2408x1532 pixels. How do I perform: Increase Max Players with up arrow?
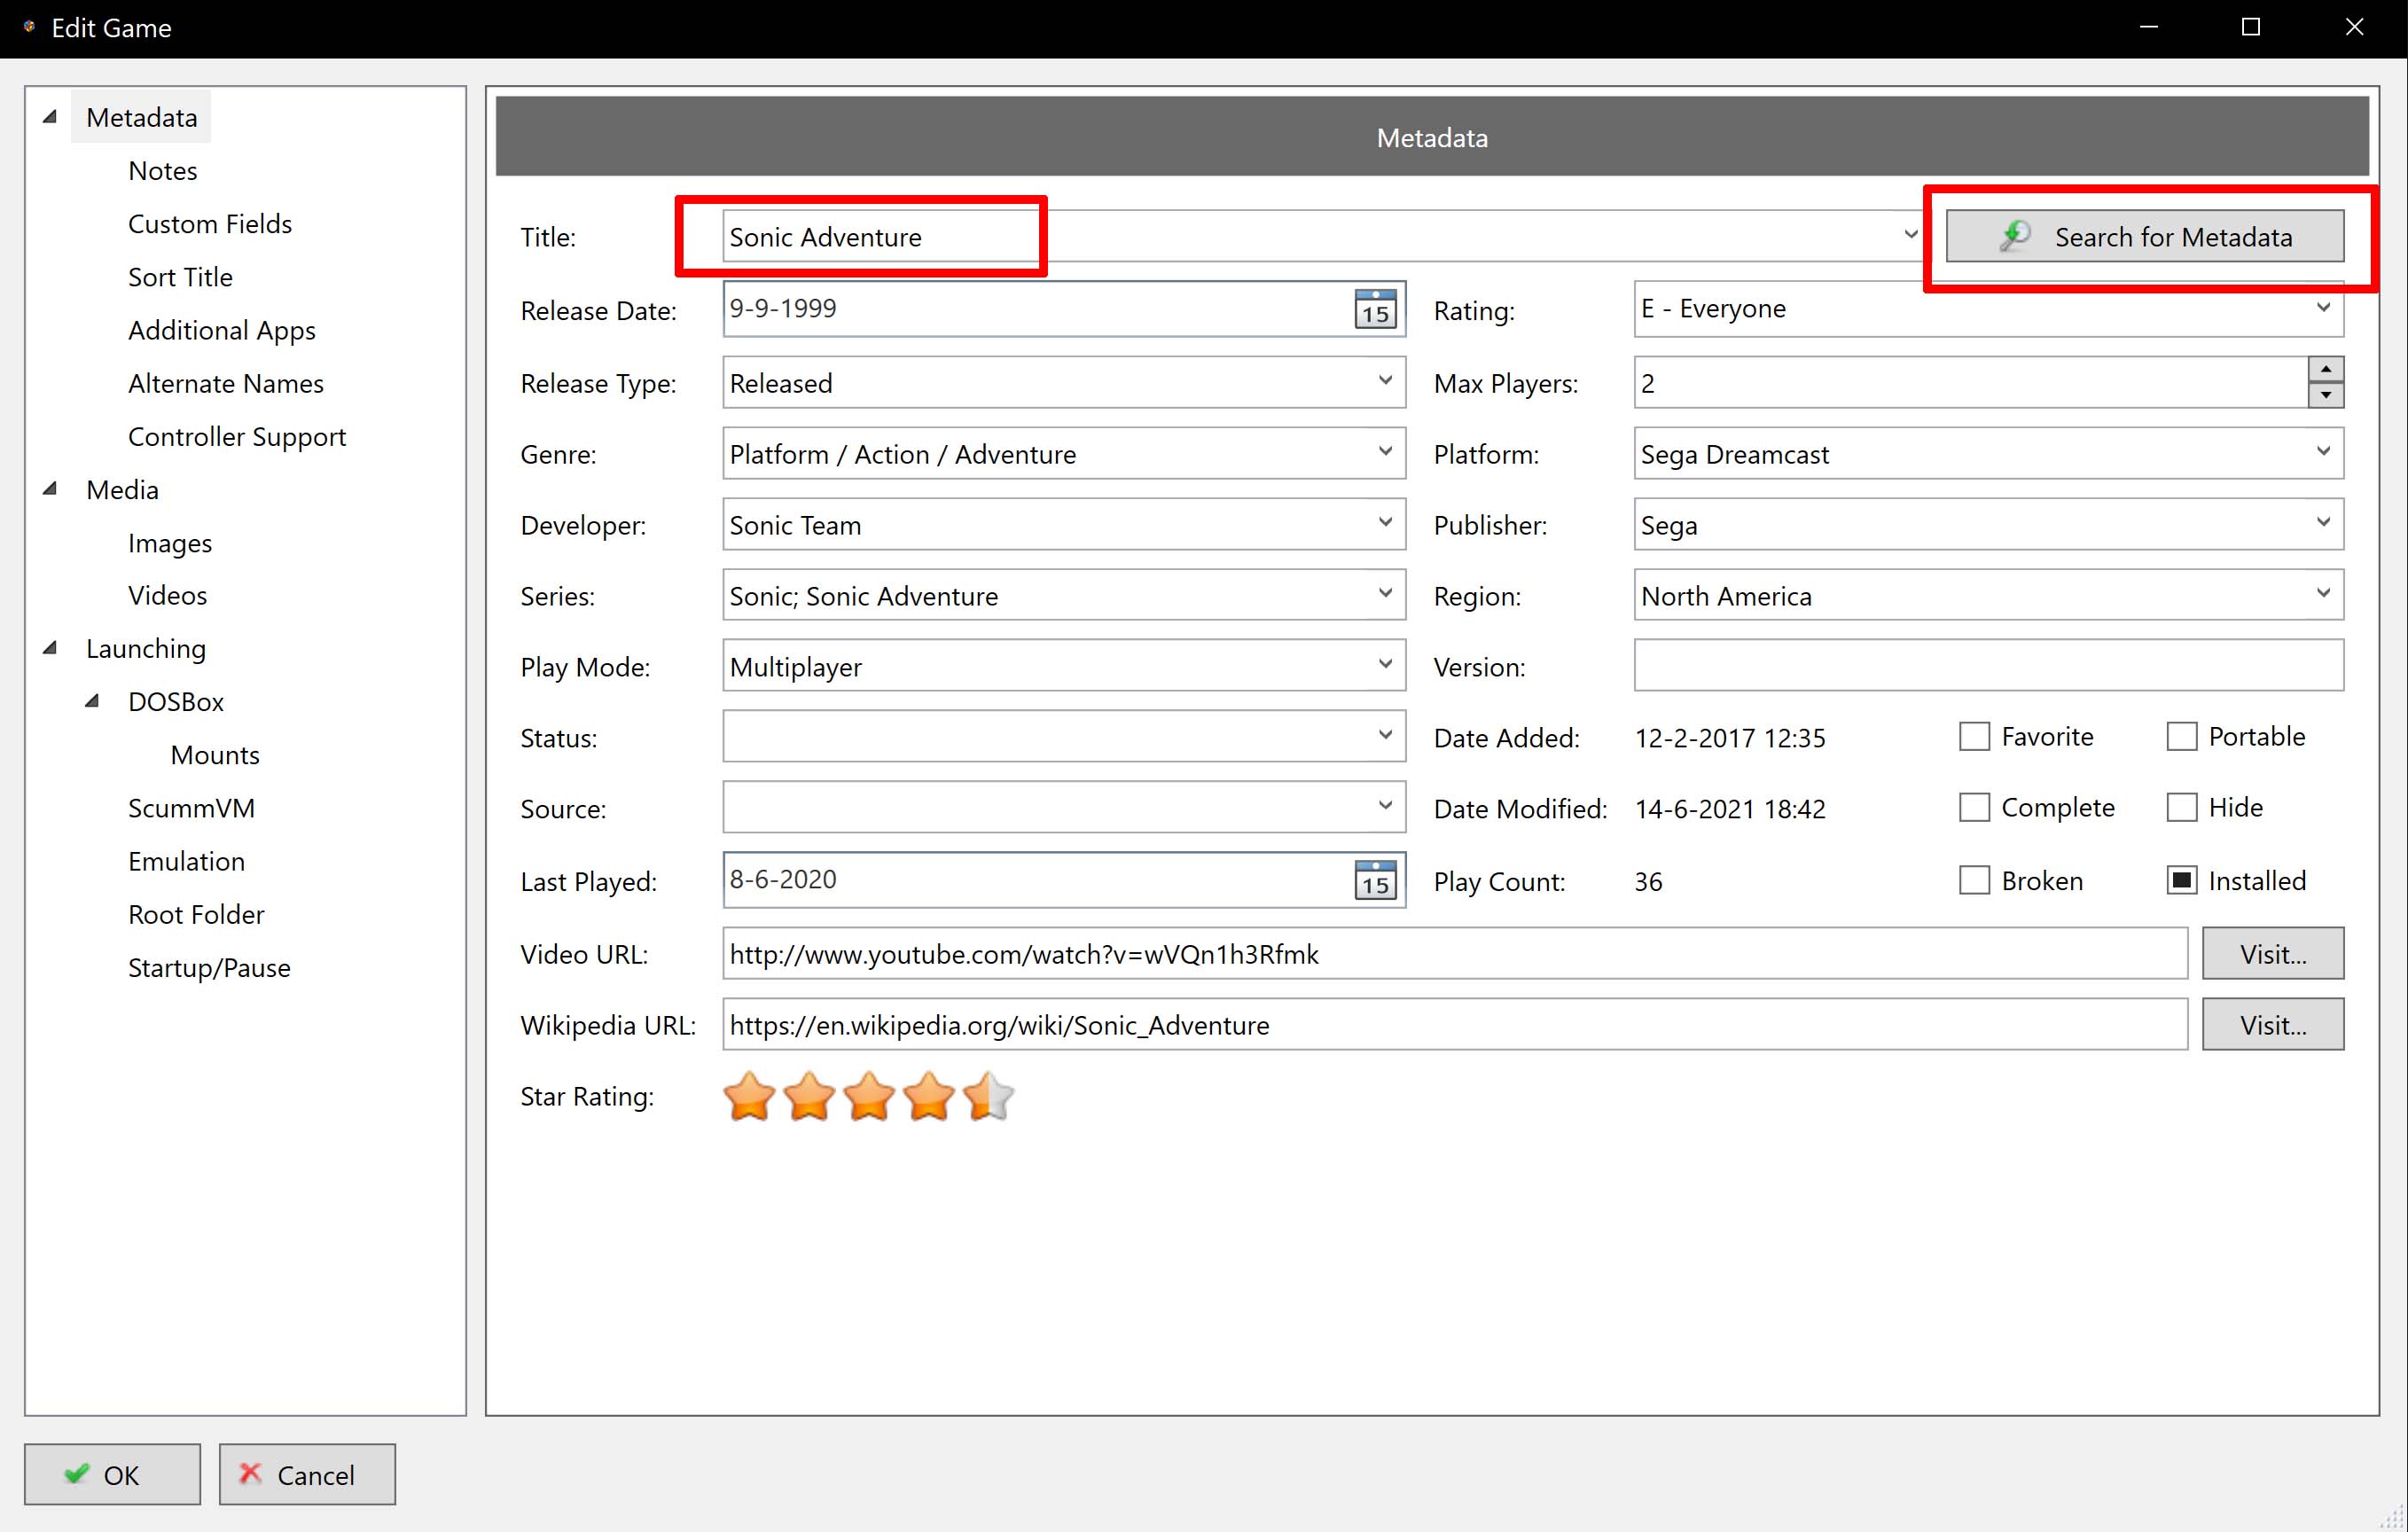[x=2326, y=369]
